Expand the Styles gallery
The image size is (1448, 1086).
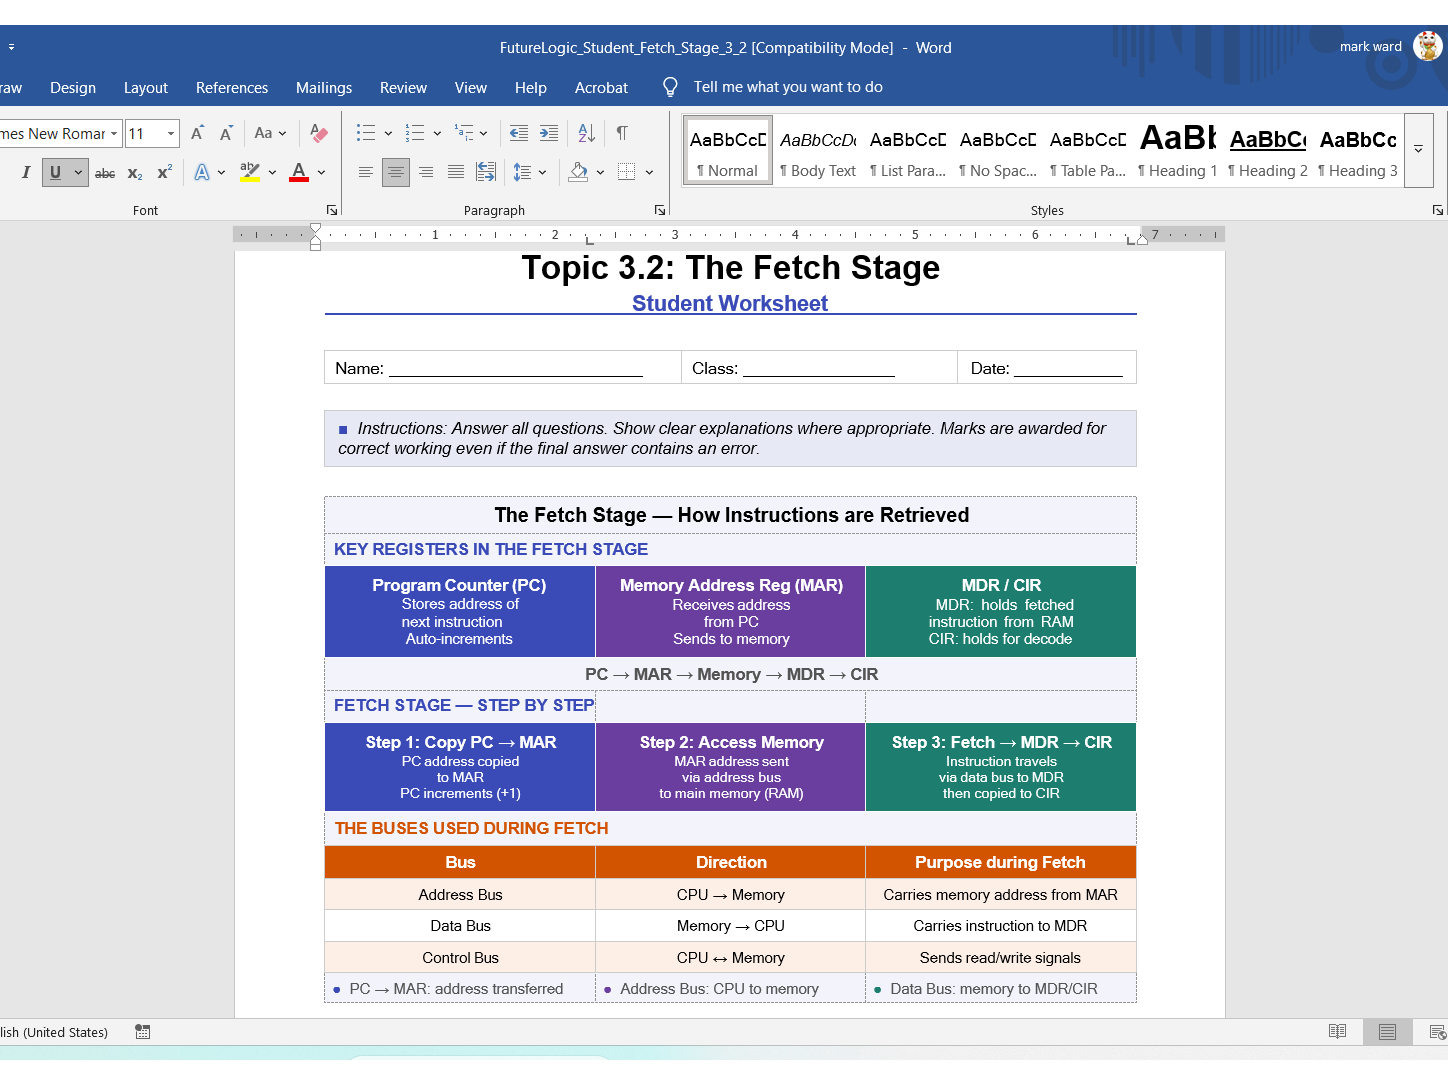(x=1418, y=150)
